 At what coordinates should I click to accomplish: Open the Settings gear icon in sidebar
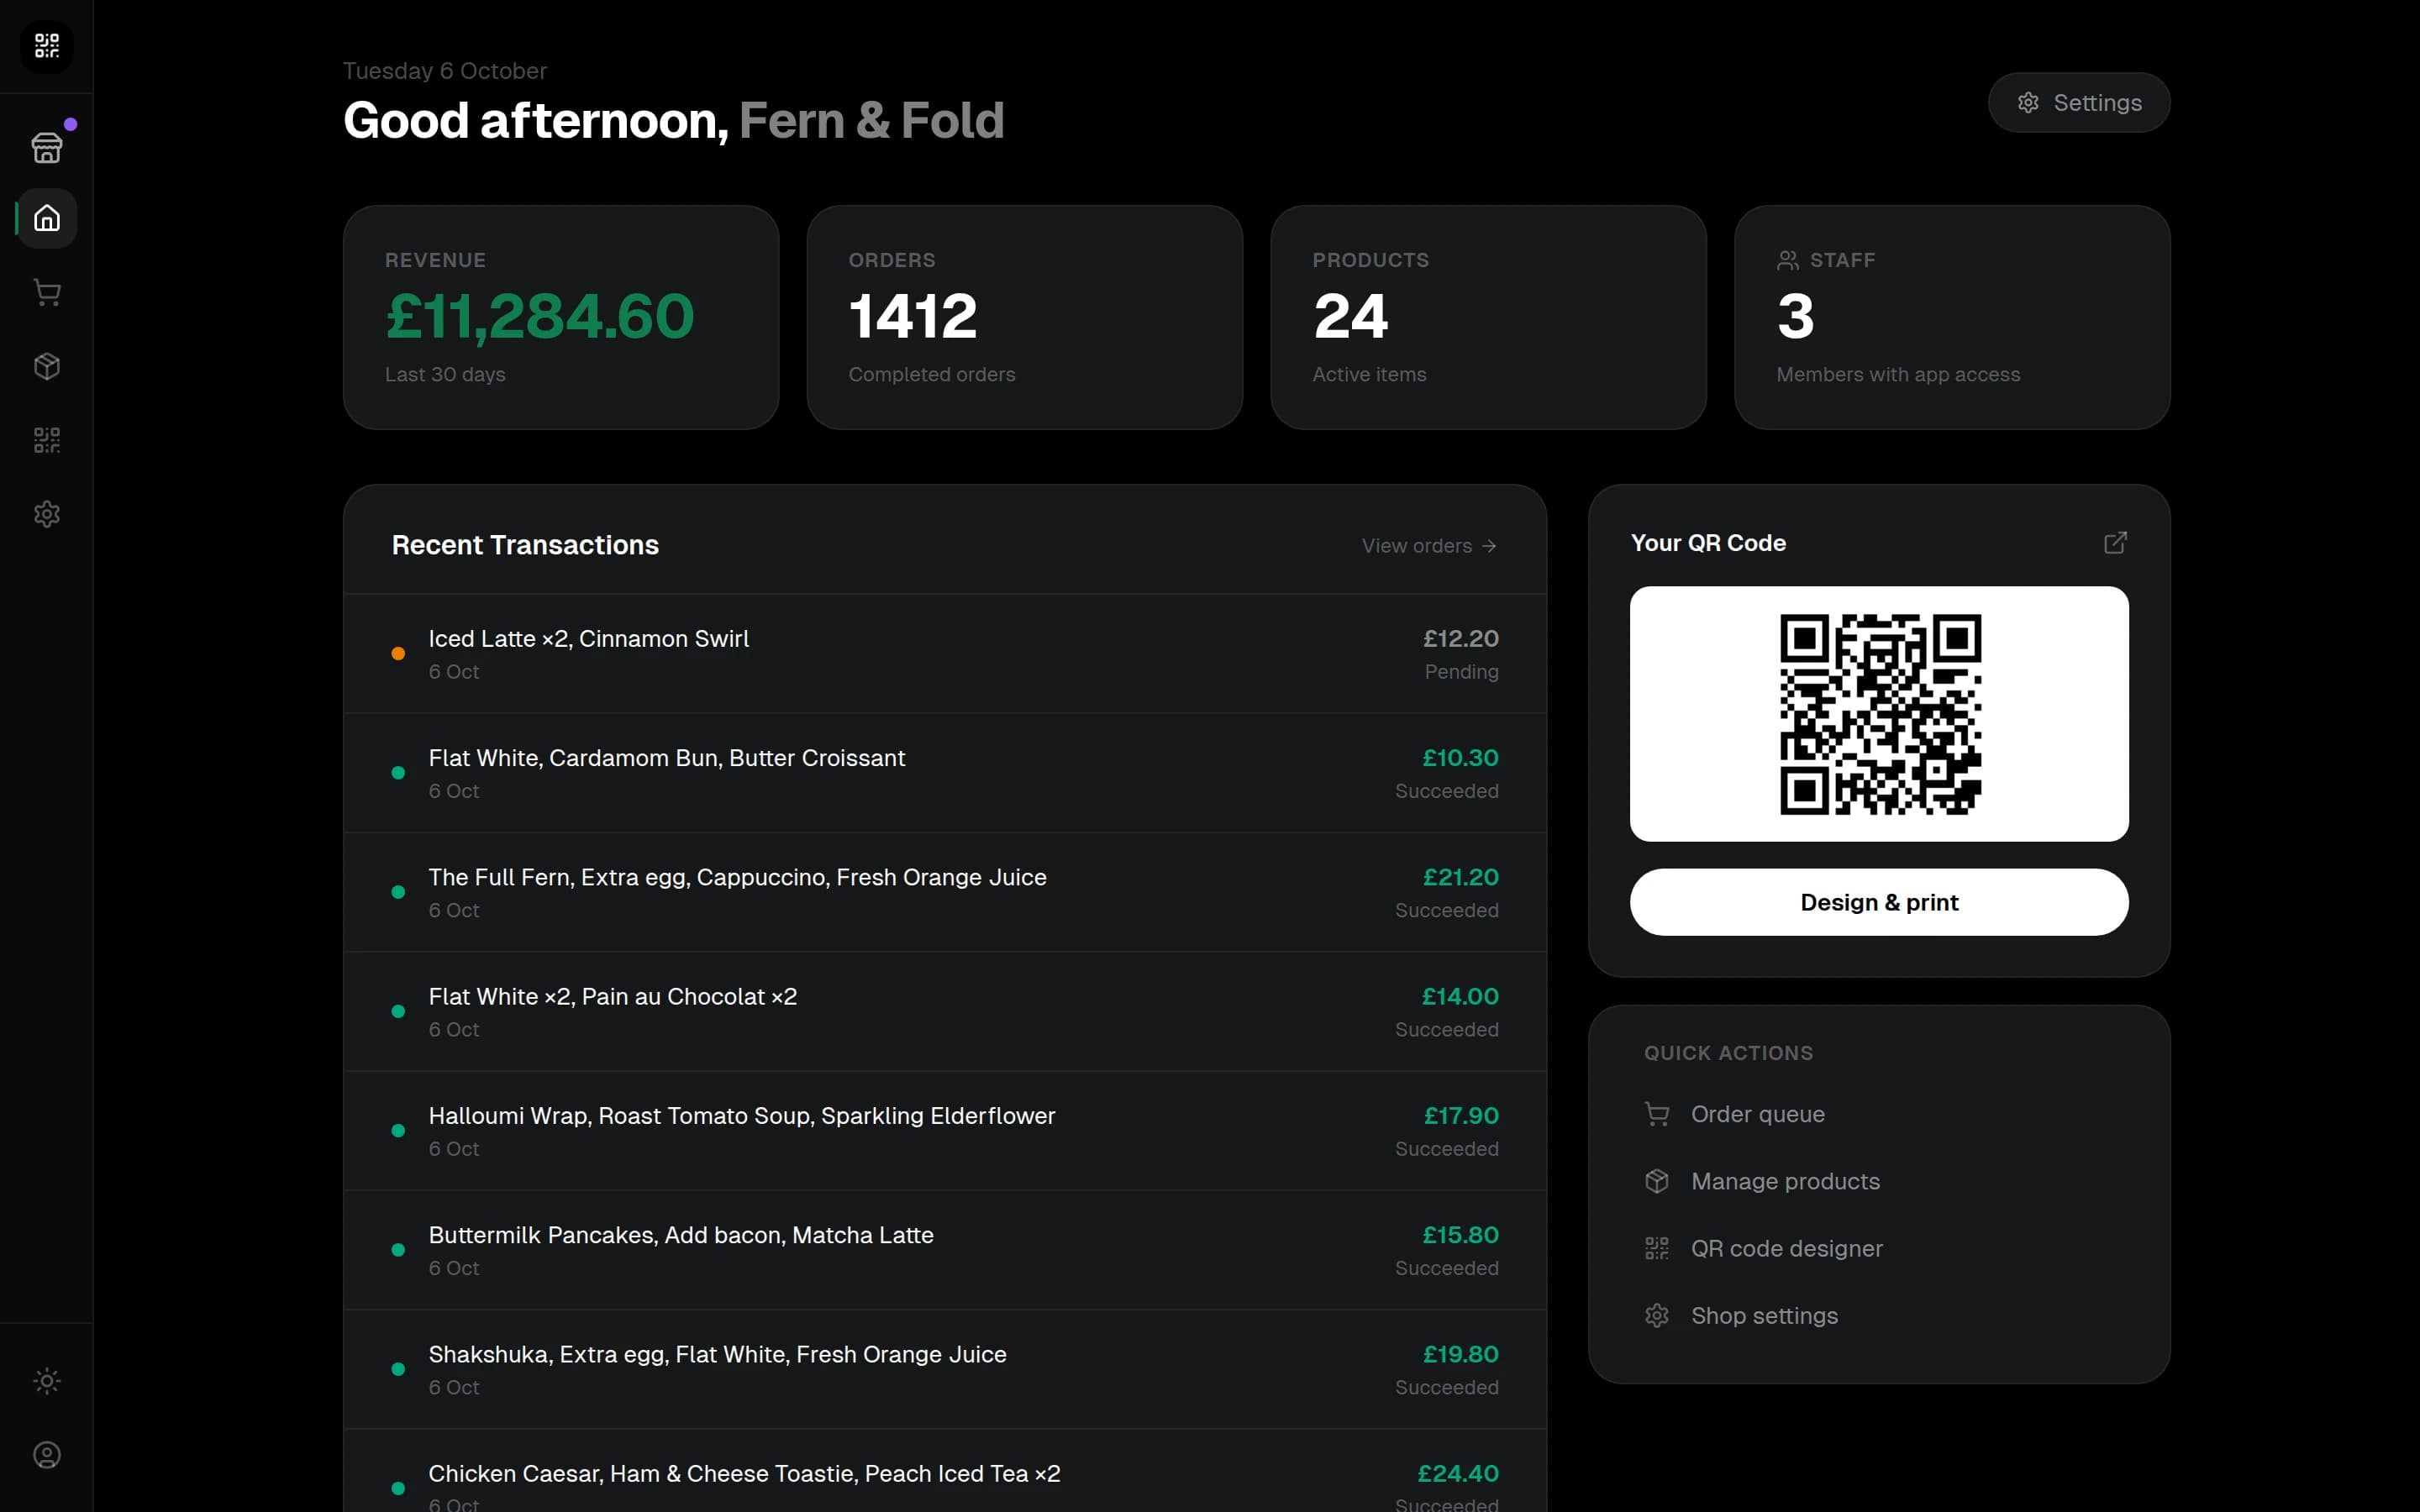tap(47, 514)
